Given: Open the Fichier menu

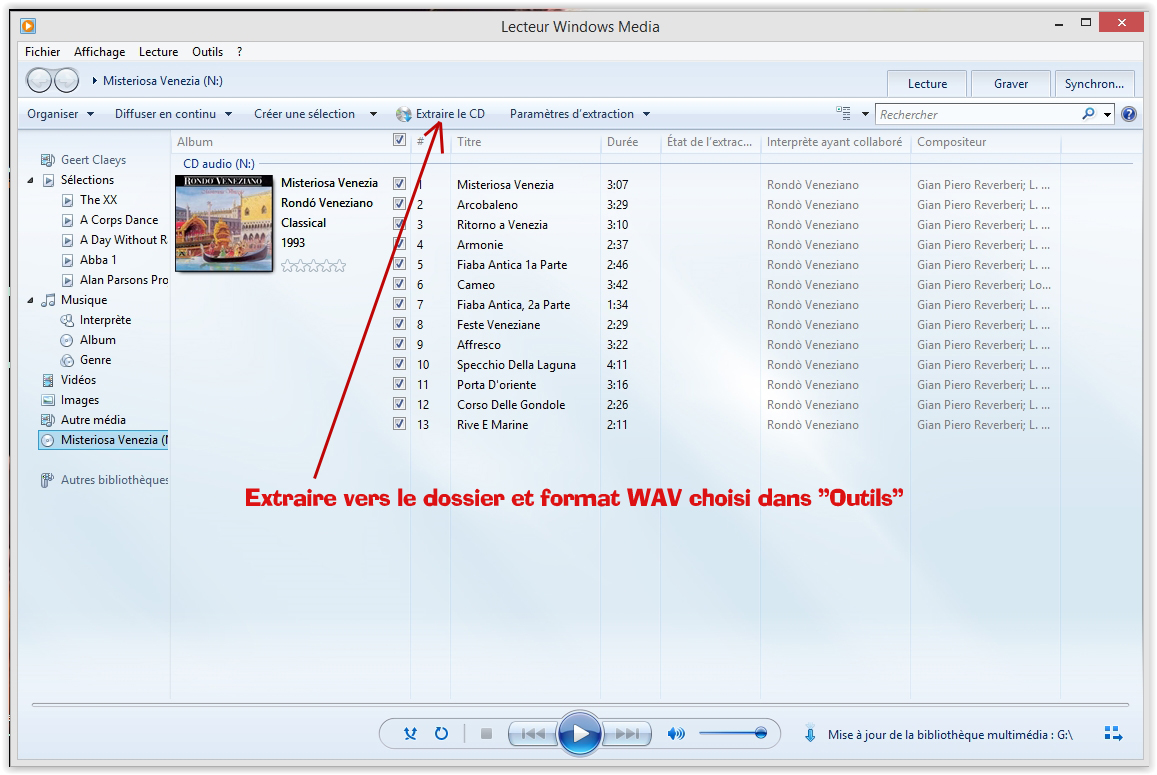Looking at the screenshot, I should tap(42, 52).
